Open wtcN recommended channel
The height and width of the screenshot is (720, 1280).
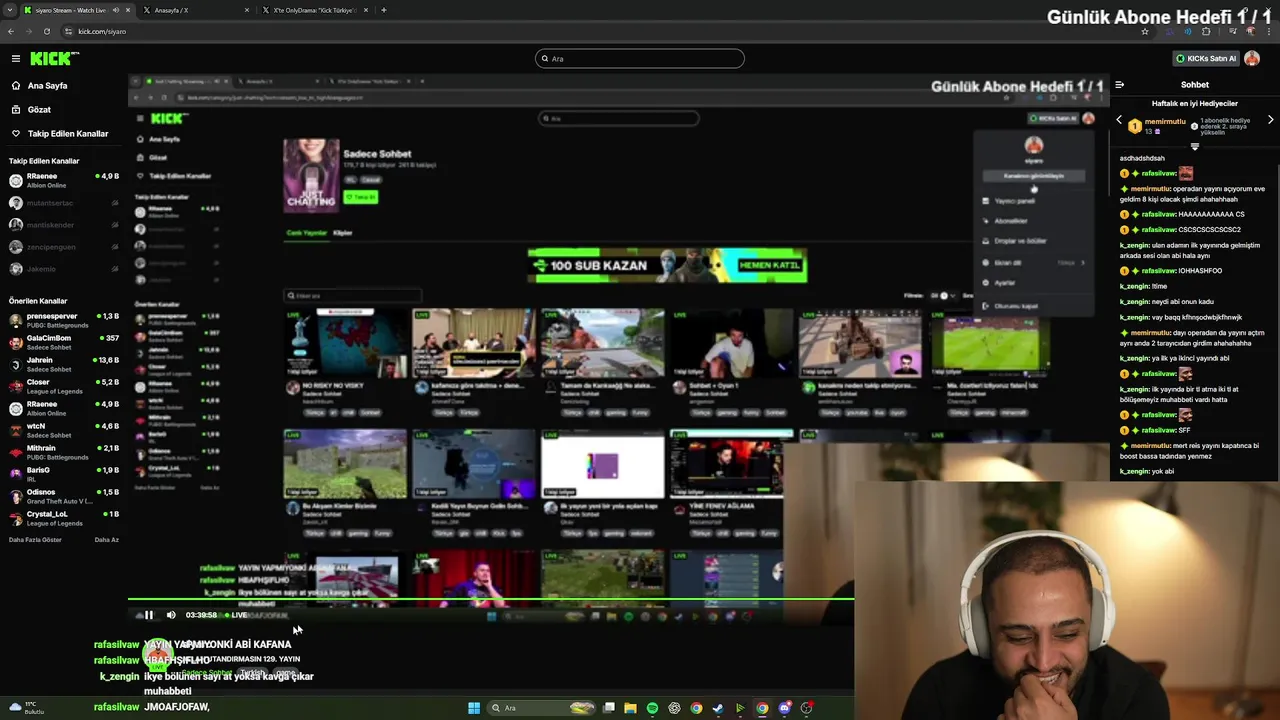click(x=62, y=430)
